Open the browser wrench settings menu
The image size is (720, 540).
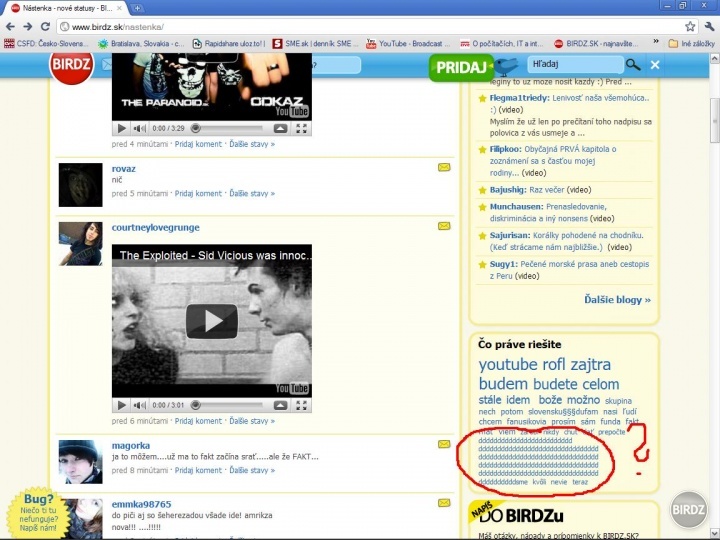[x=709, y=27]
